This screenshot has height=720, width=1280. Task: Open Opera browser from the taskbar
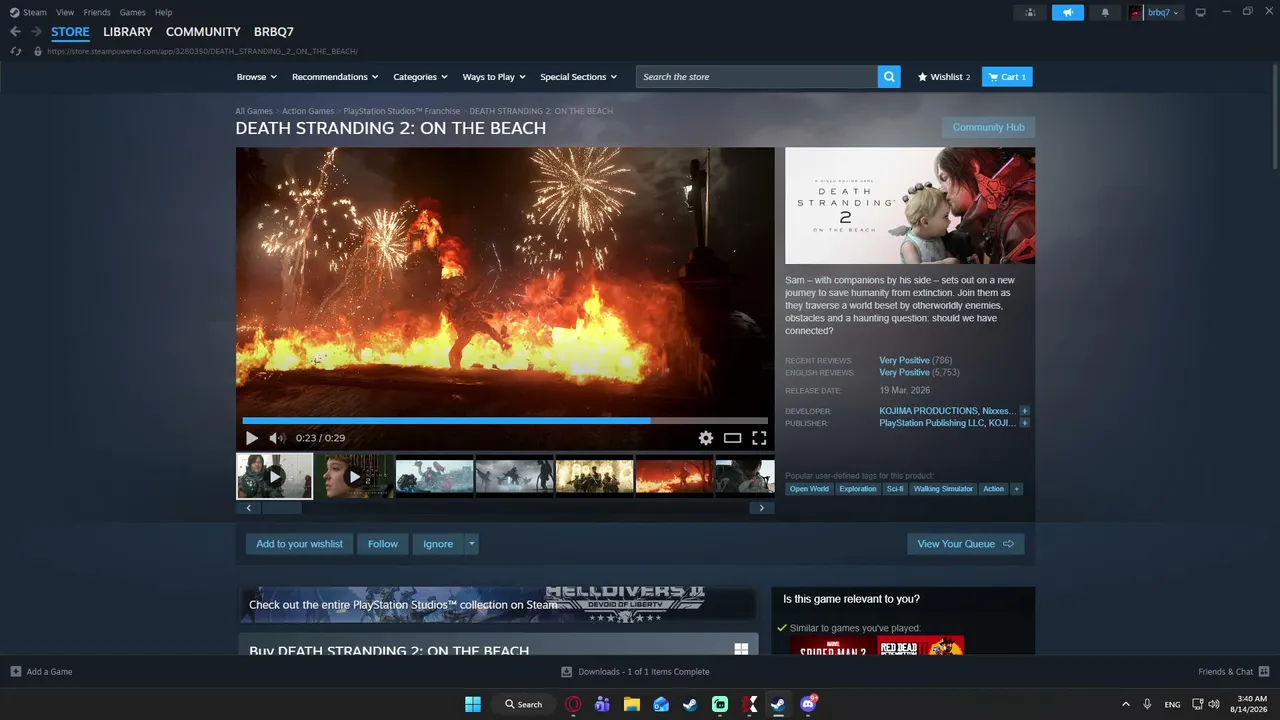coord(574,704)
